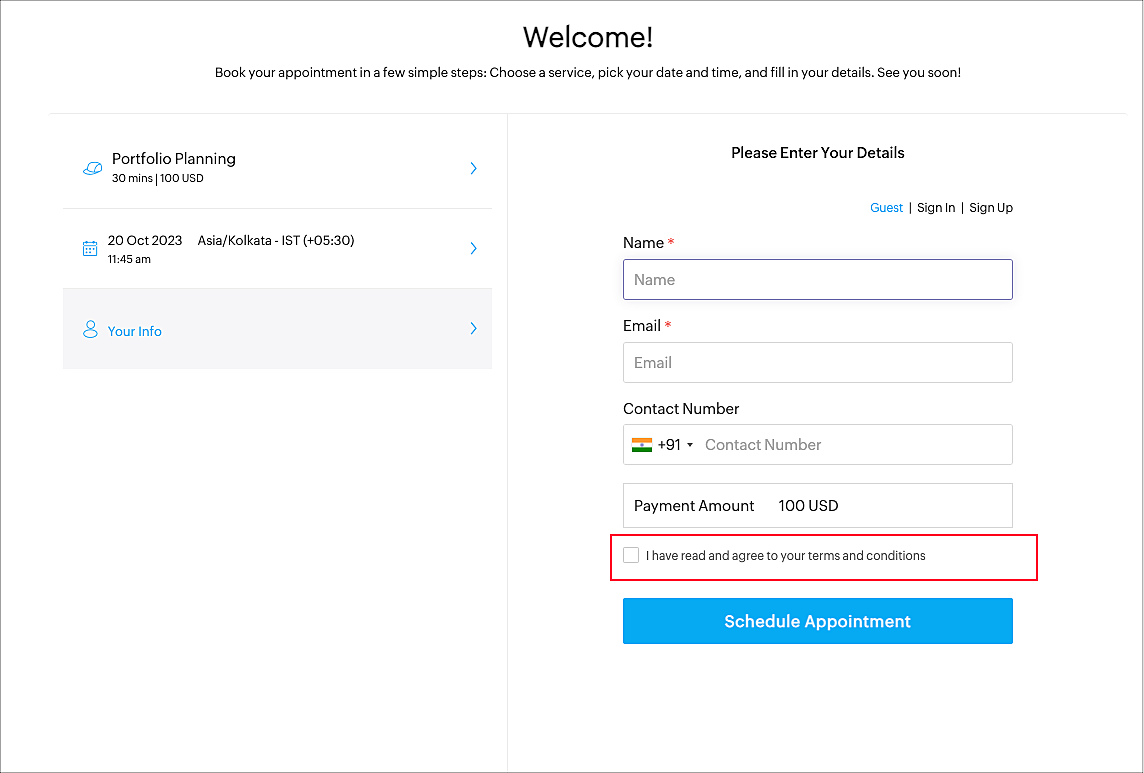Click the Portfolio Planning service title
This screenshot has width=1144, height=773.
click(174, 159)
